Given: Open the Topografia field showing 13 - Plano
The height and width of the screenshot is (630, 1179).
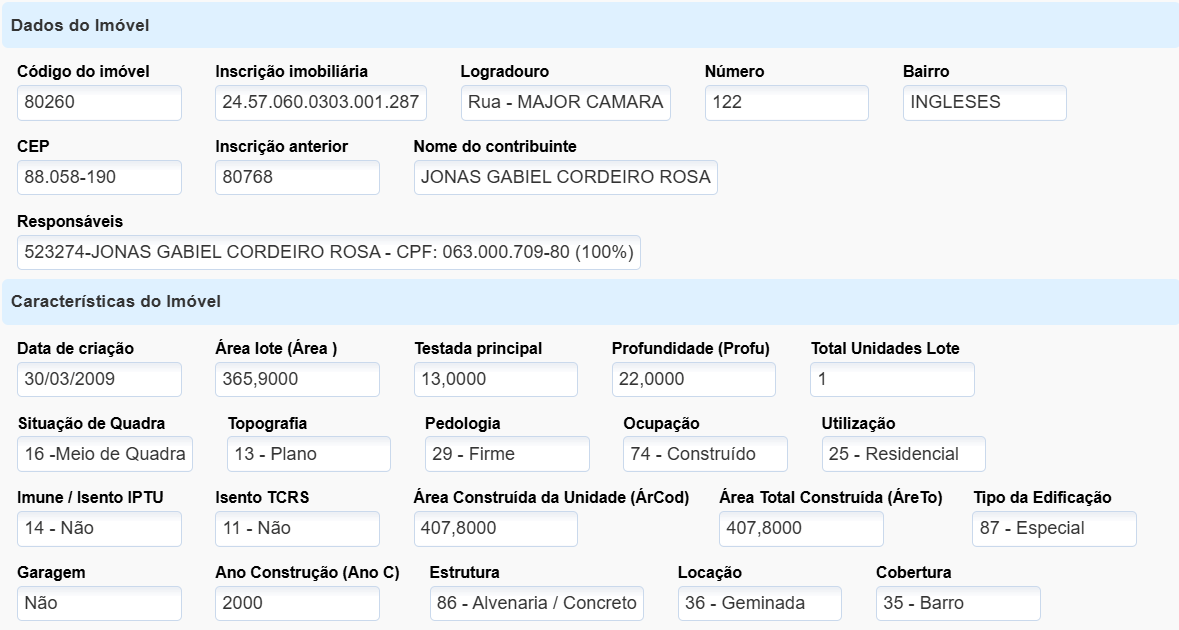Looking at the screenshot, I should (308, 454).
